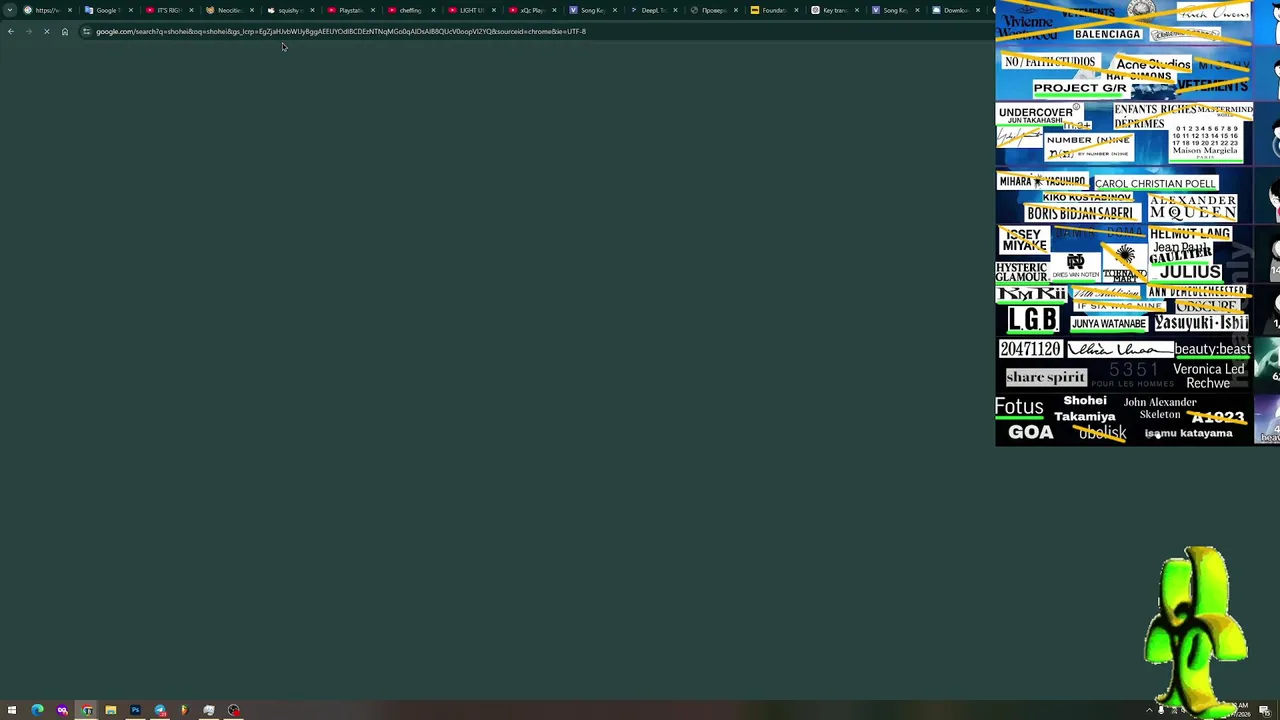Close the Google tab
Viewport: 1280px width, 720px height.
[130, 10]
